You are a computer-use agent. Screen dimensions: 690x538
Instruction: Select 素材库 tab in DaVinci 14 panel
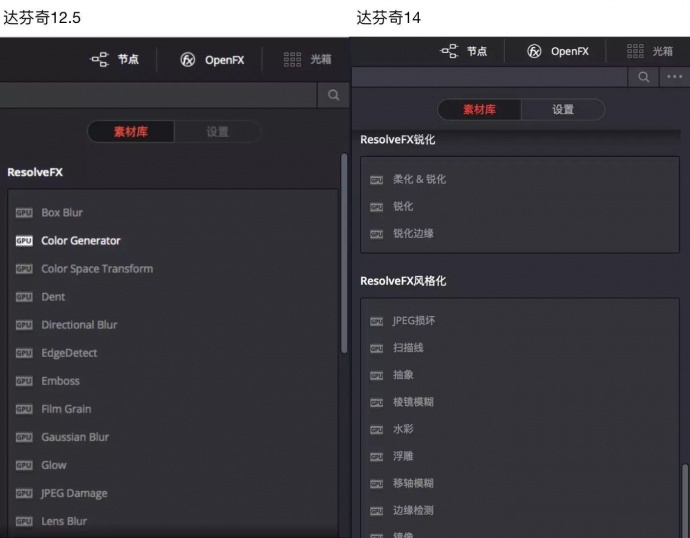pos(479,110)
